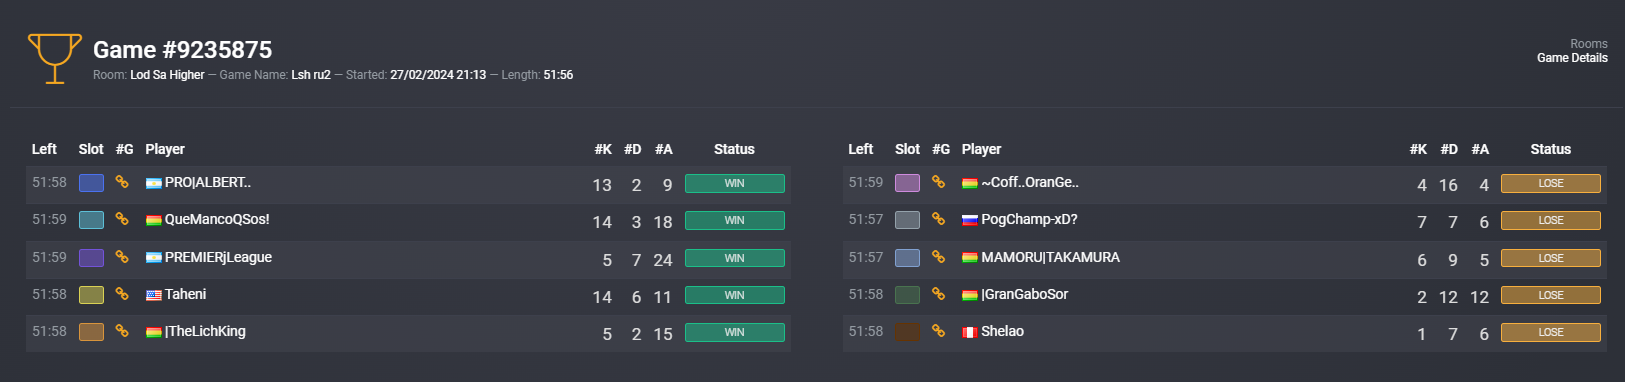
Task: Open the chain link icon for QueMancoQSos!
Action: 122,219
